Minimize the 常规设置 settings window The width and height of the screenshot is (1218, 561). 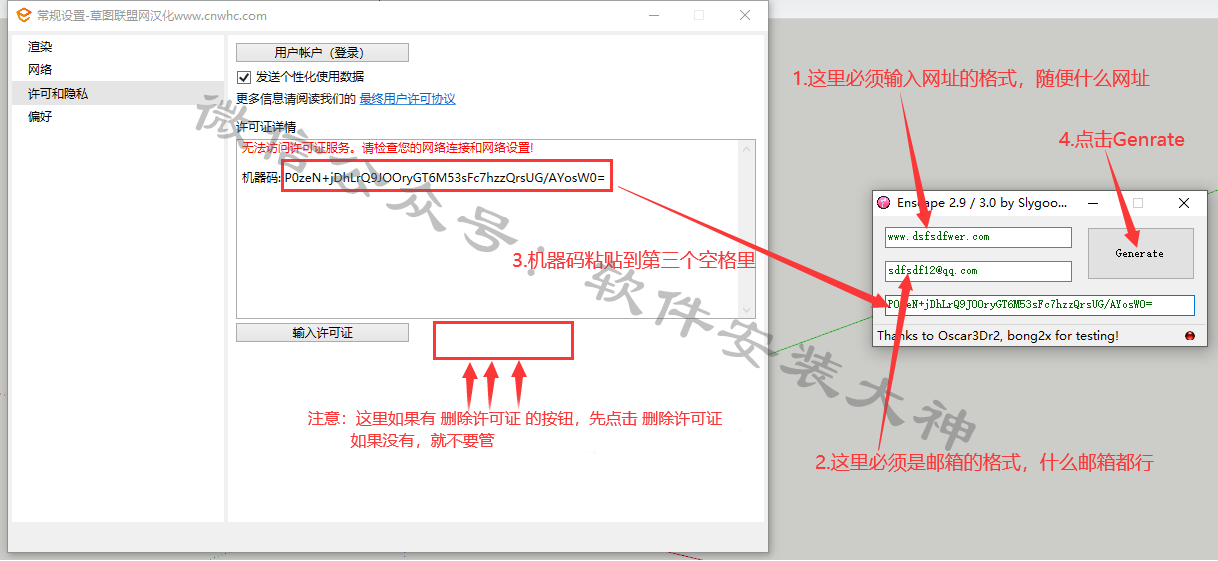tap(653, 15)
